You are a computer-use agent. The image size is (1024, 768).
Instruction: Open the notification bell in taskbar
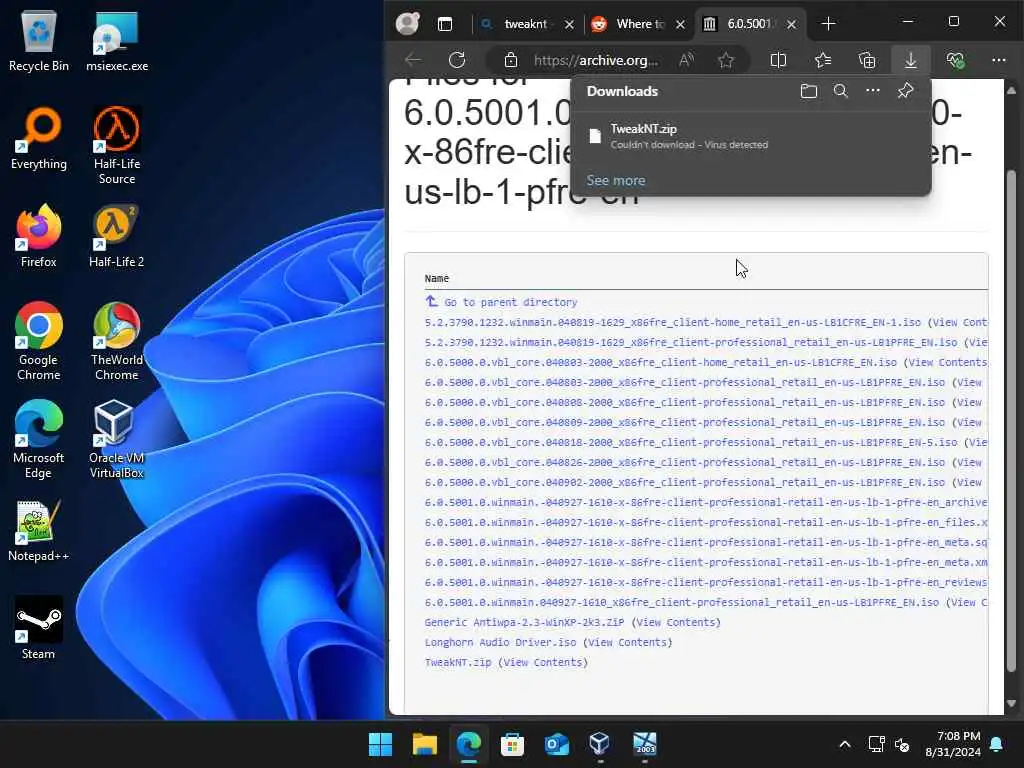coord(997,744)
